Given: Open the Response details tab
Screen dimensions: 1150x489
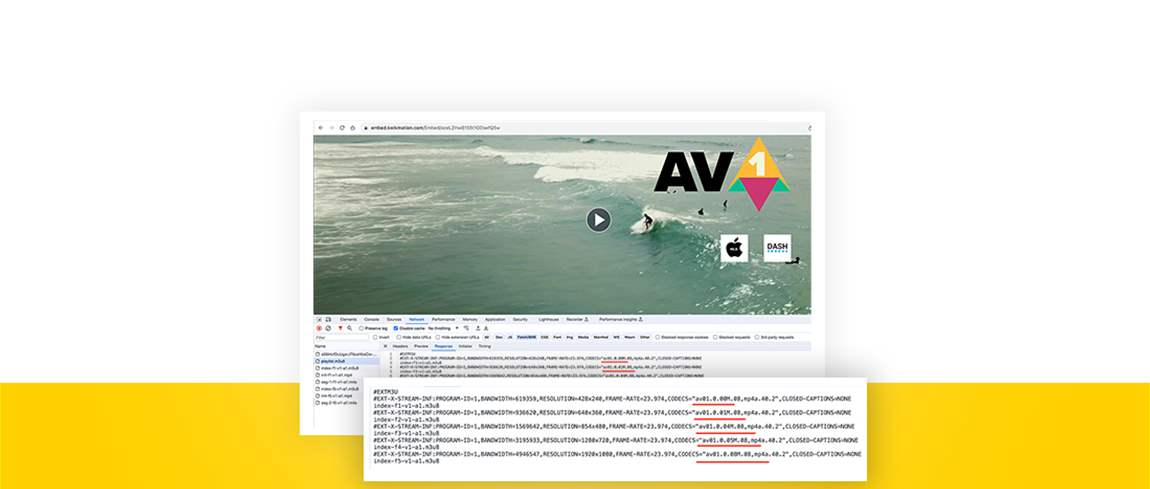Looking at the screenshot, I should [x=443, y=346].
